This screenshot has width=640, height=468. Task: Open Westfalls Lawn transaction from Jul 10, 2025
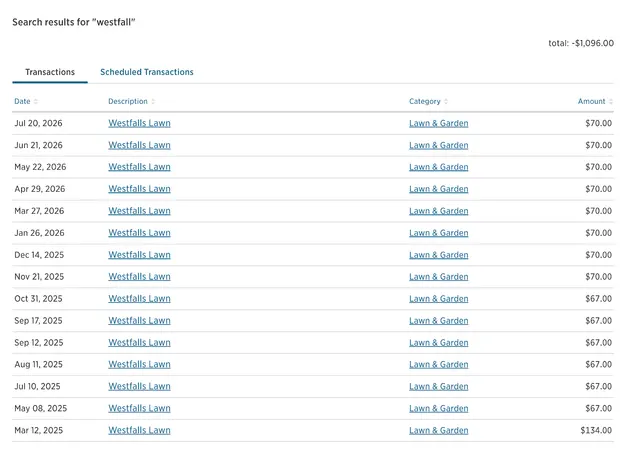[139, 386]
